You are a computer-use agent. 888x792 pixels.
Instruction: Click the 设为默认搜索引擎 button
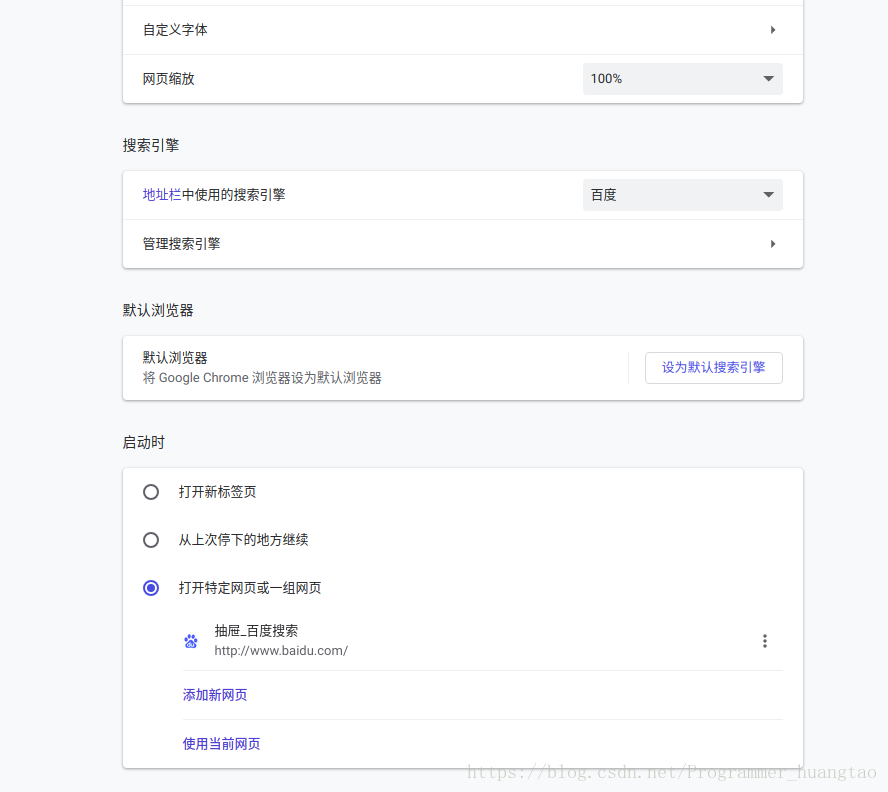(x=714, y=368)
